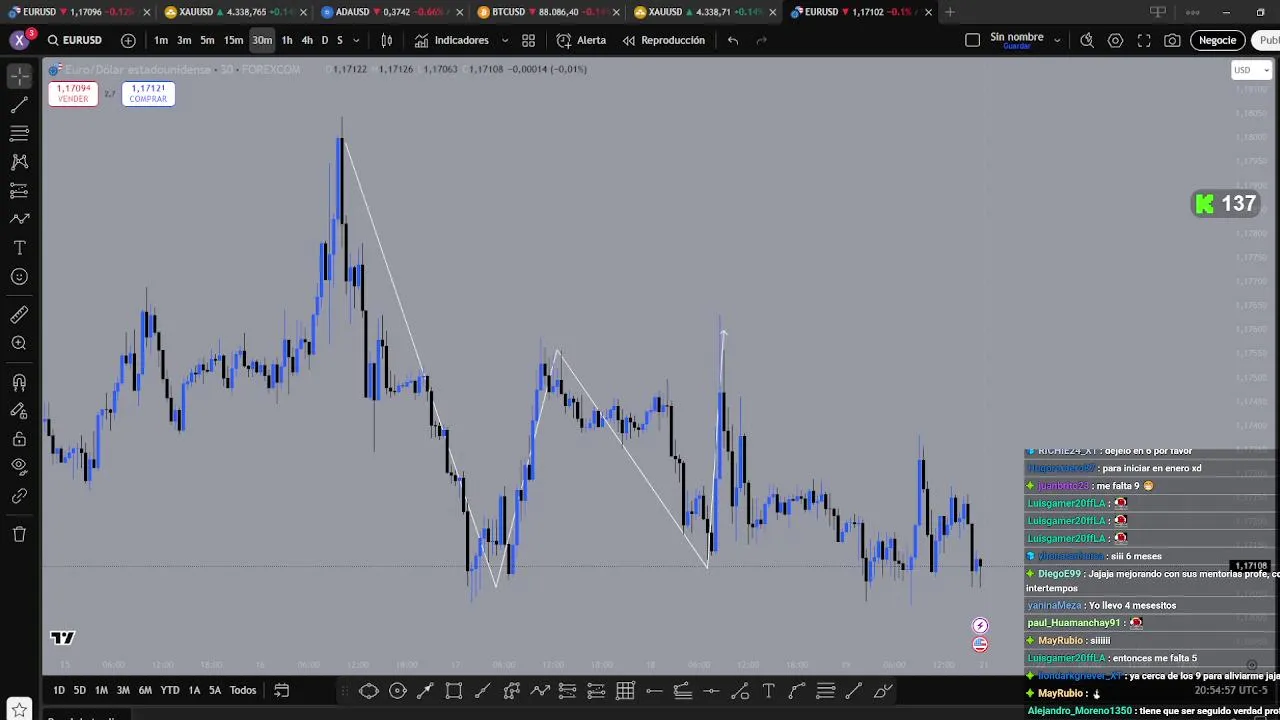Remove drawings with the trash icon
Screen dimensions: 1280x720
(x=19, y=534)
